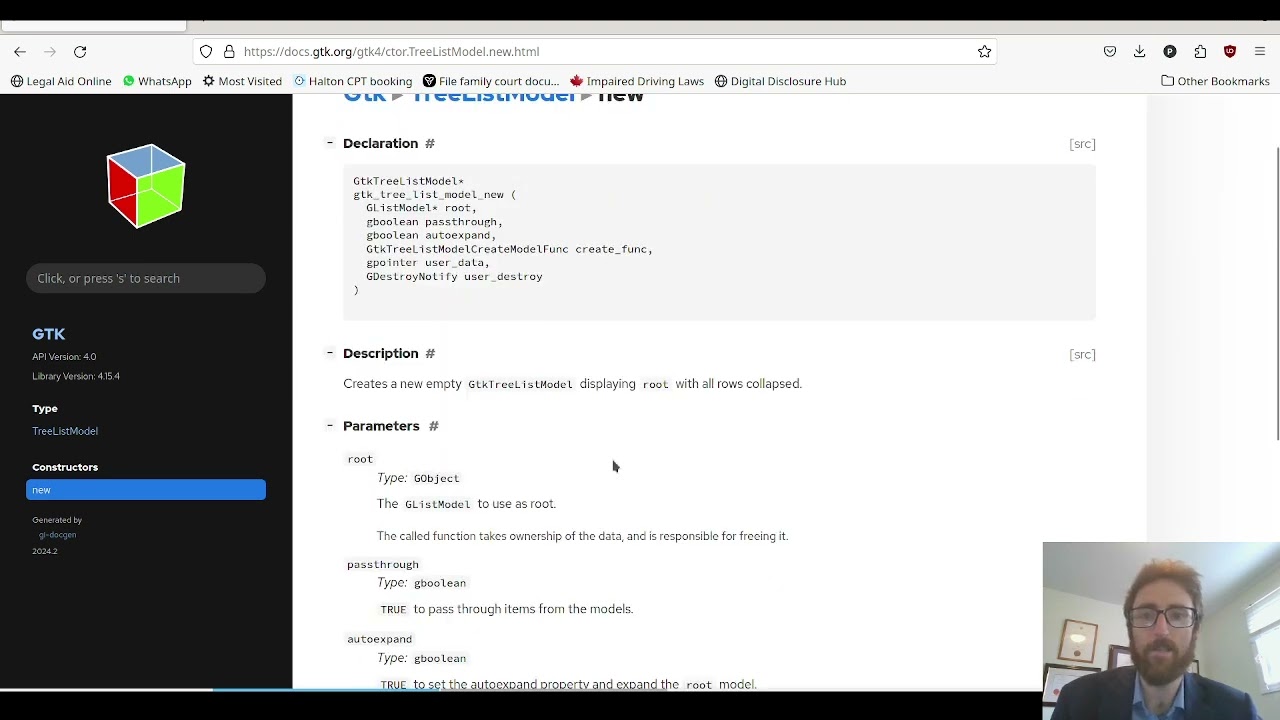Reload the page with the refresh icon
Screen dimensions: 1280x720
tap(80, 51)
